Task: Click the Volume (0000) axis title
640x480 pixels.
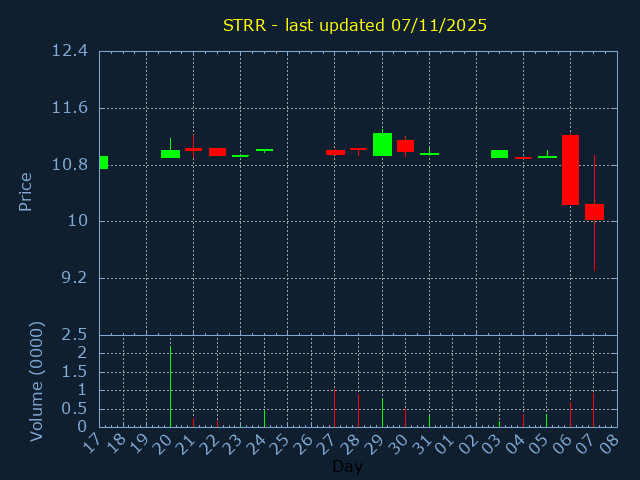Action: click(37, 381)
